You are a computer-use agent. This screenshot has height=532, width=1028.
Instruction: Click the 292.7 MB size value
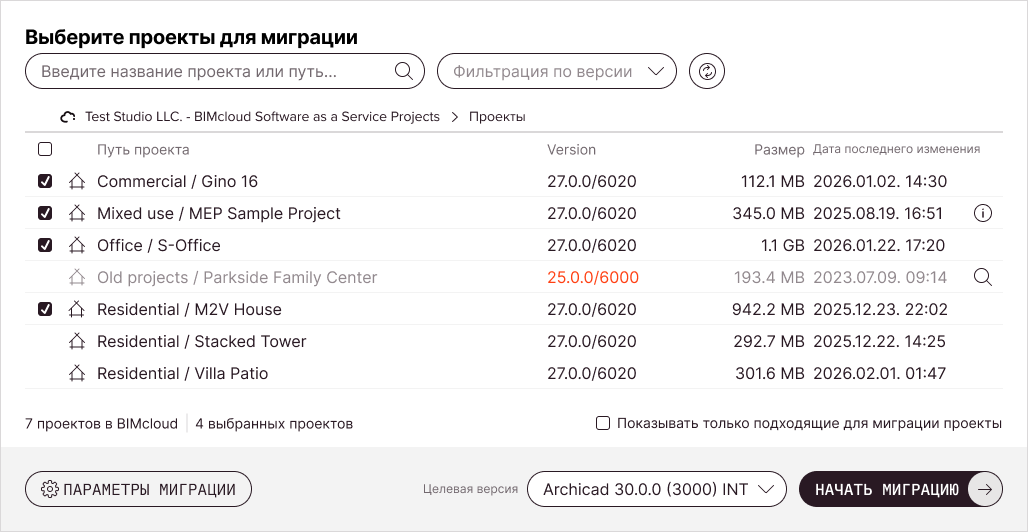tap(769, 341)
